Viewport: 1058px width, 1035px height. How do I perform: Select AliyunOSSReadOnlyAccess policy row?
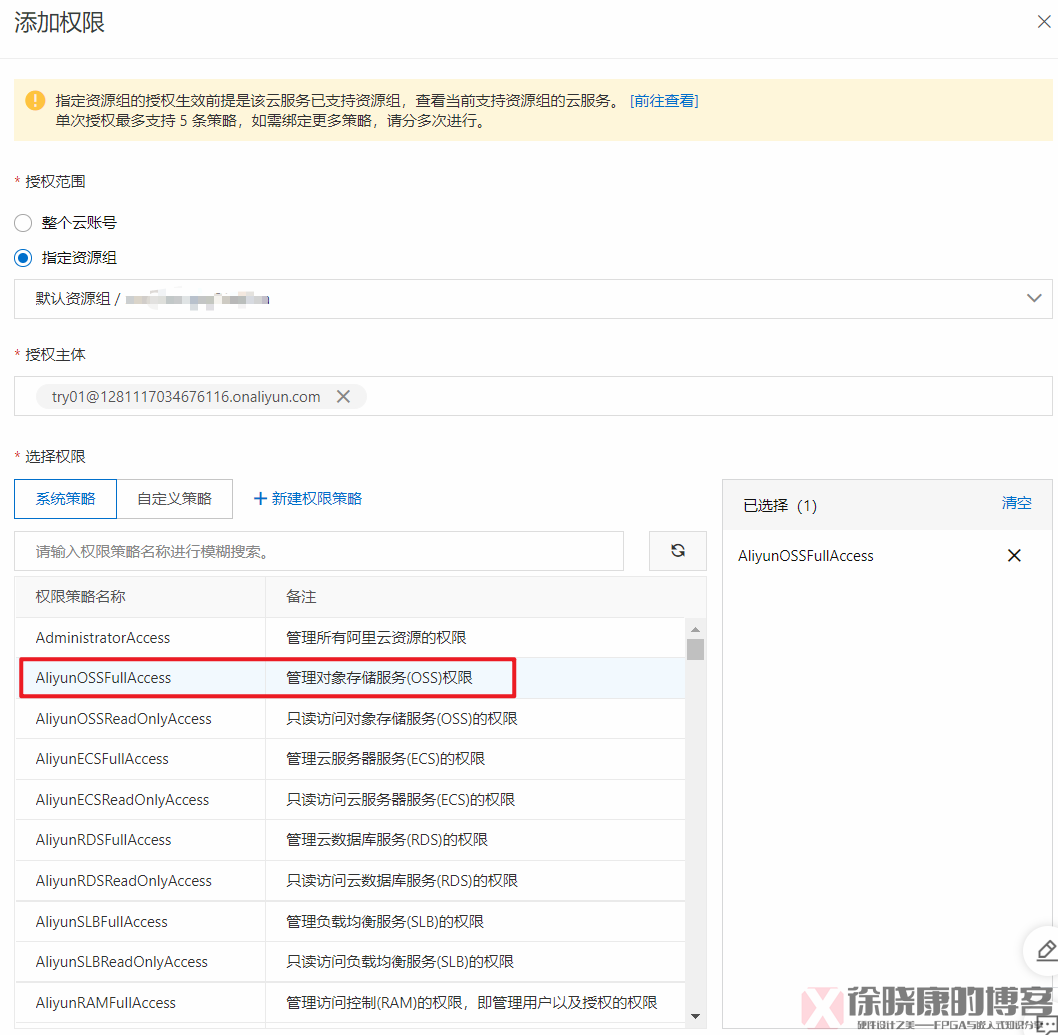click(350, 719)
